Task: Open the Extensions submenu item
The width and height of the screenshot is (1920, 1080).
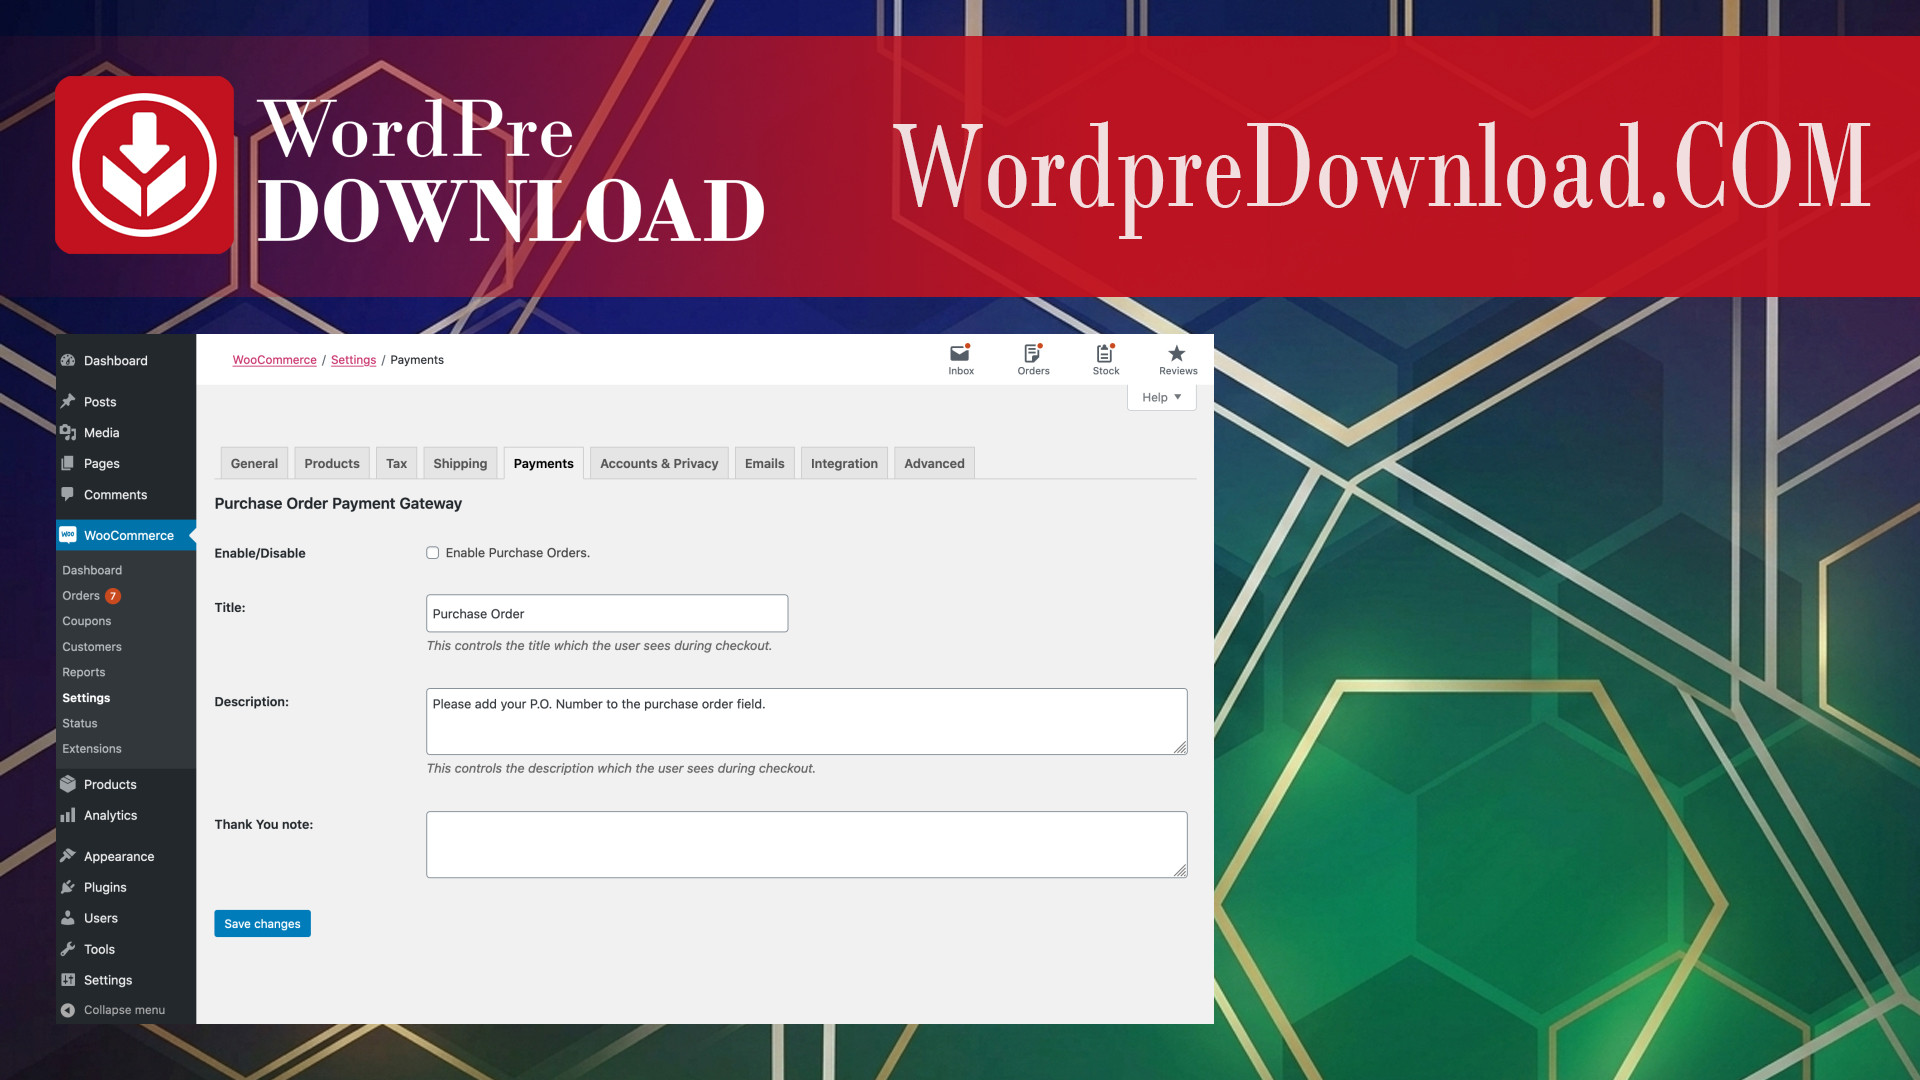Action: pyautogui.click(x=92, y=749)
